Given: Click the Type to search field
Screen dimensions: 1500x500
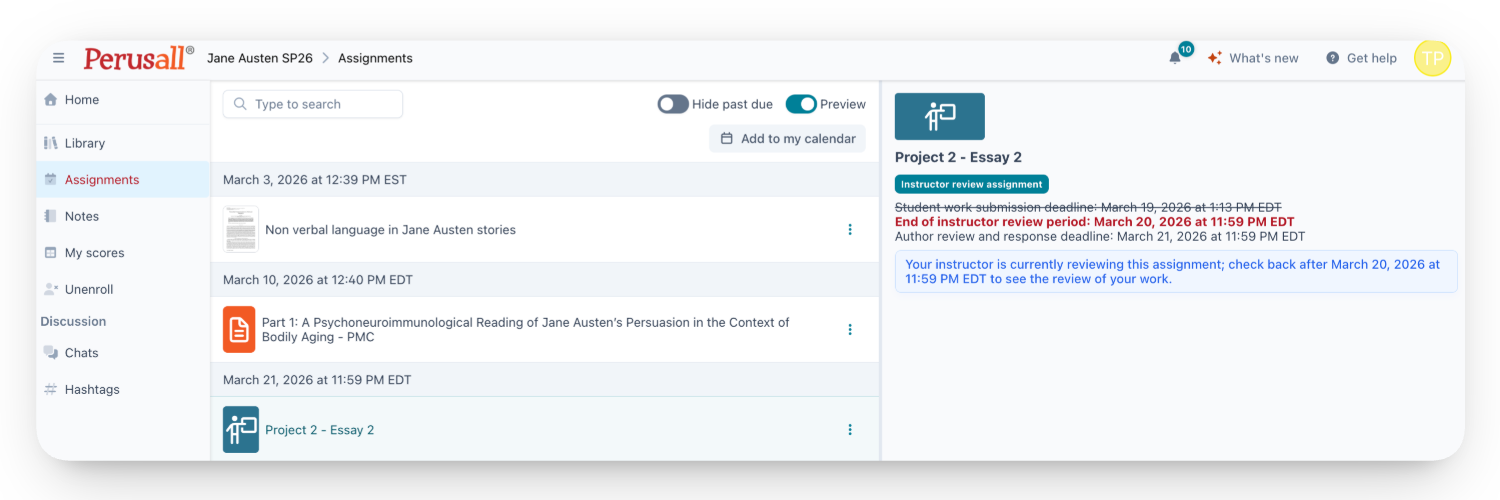Looking at the screenshot, I should (x=313, y=104).
